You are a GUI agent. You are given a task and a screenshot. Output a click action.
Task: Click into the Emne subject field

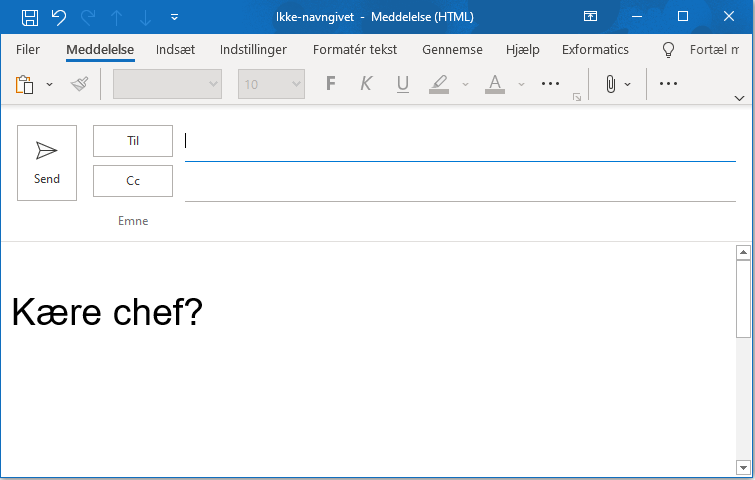tap(460, 221)
